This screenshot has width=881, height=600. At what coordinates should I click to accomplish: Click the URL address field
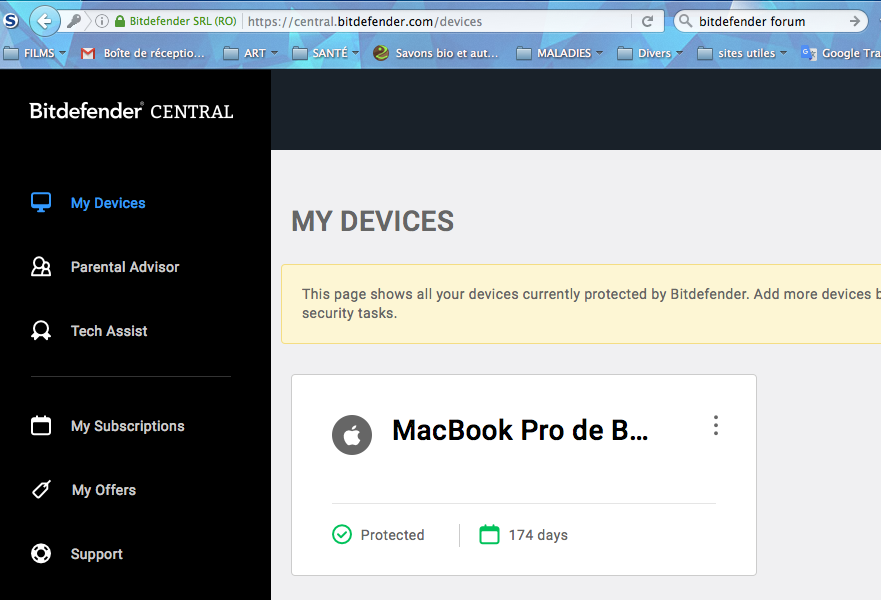coord(438,21)
